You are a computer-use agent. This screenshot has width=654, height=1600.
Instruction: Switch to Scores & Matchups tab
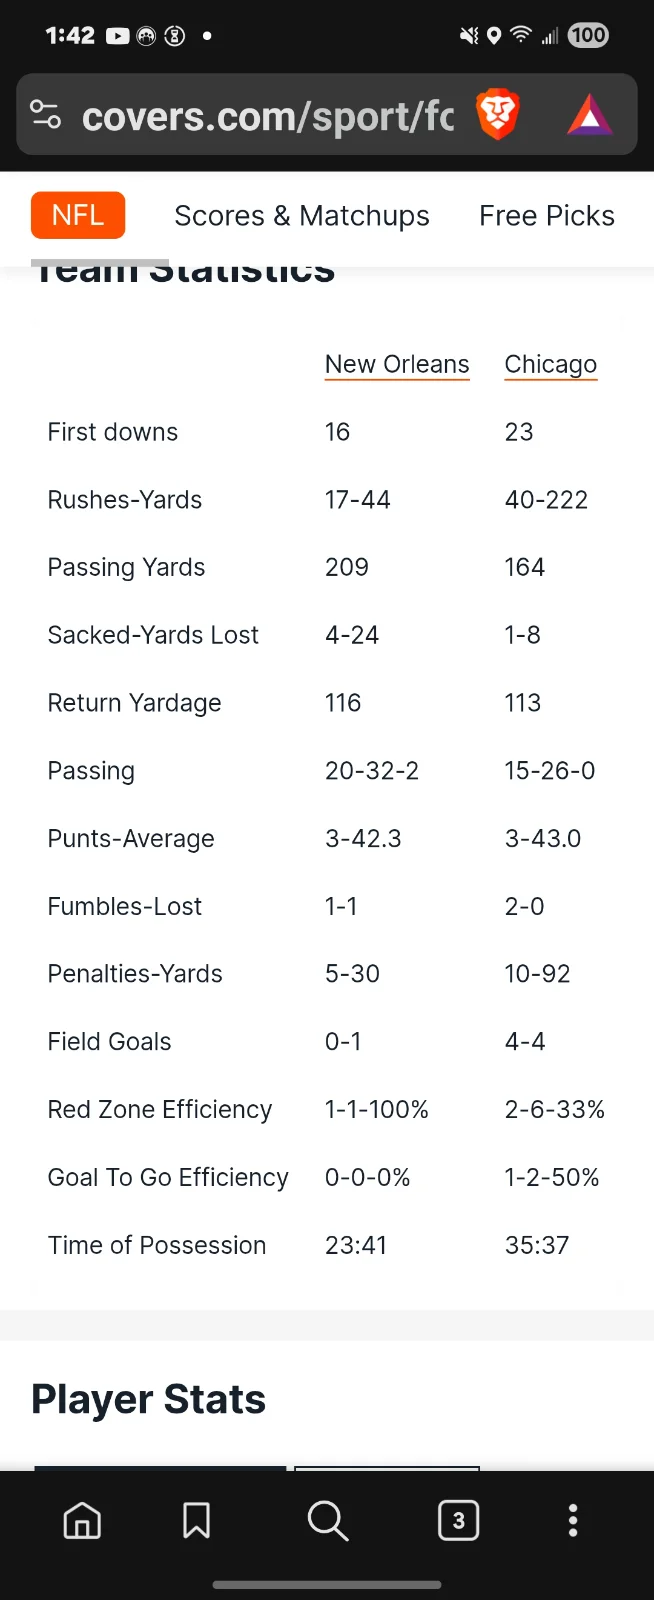(302, 216)
